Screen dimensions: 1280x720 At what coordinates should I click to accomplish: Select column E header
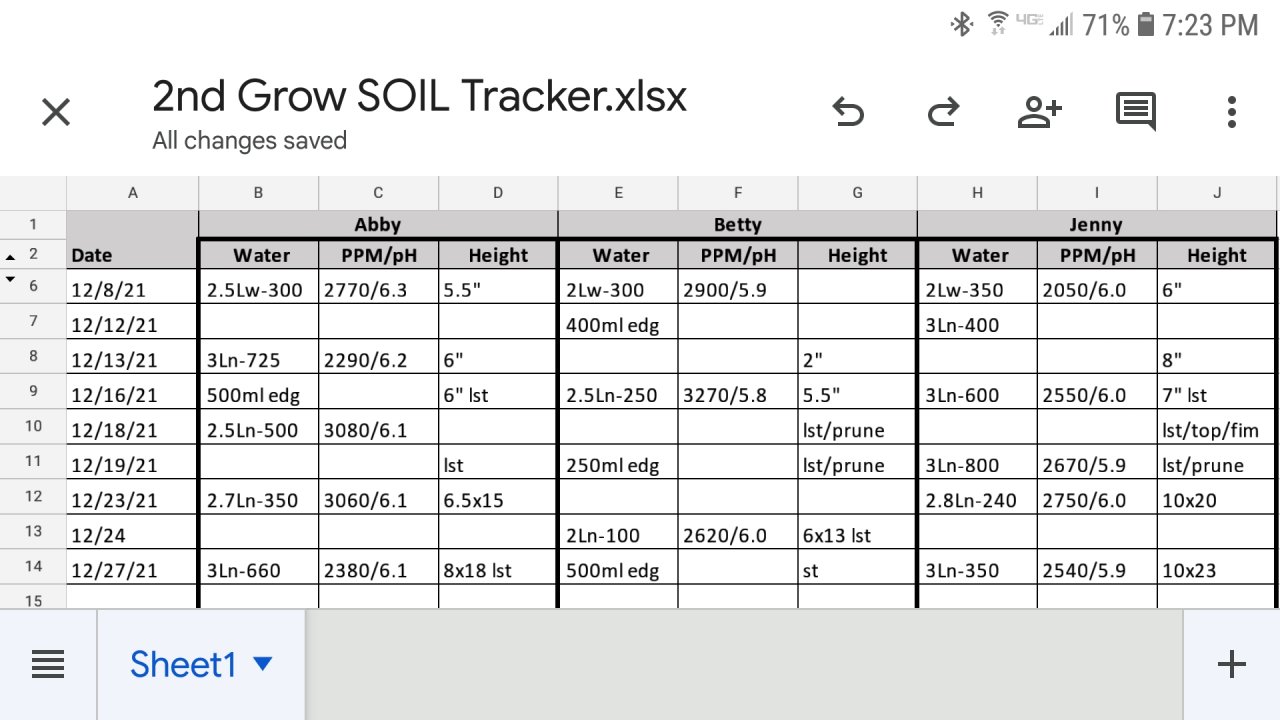click(x=618, y=193)
